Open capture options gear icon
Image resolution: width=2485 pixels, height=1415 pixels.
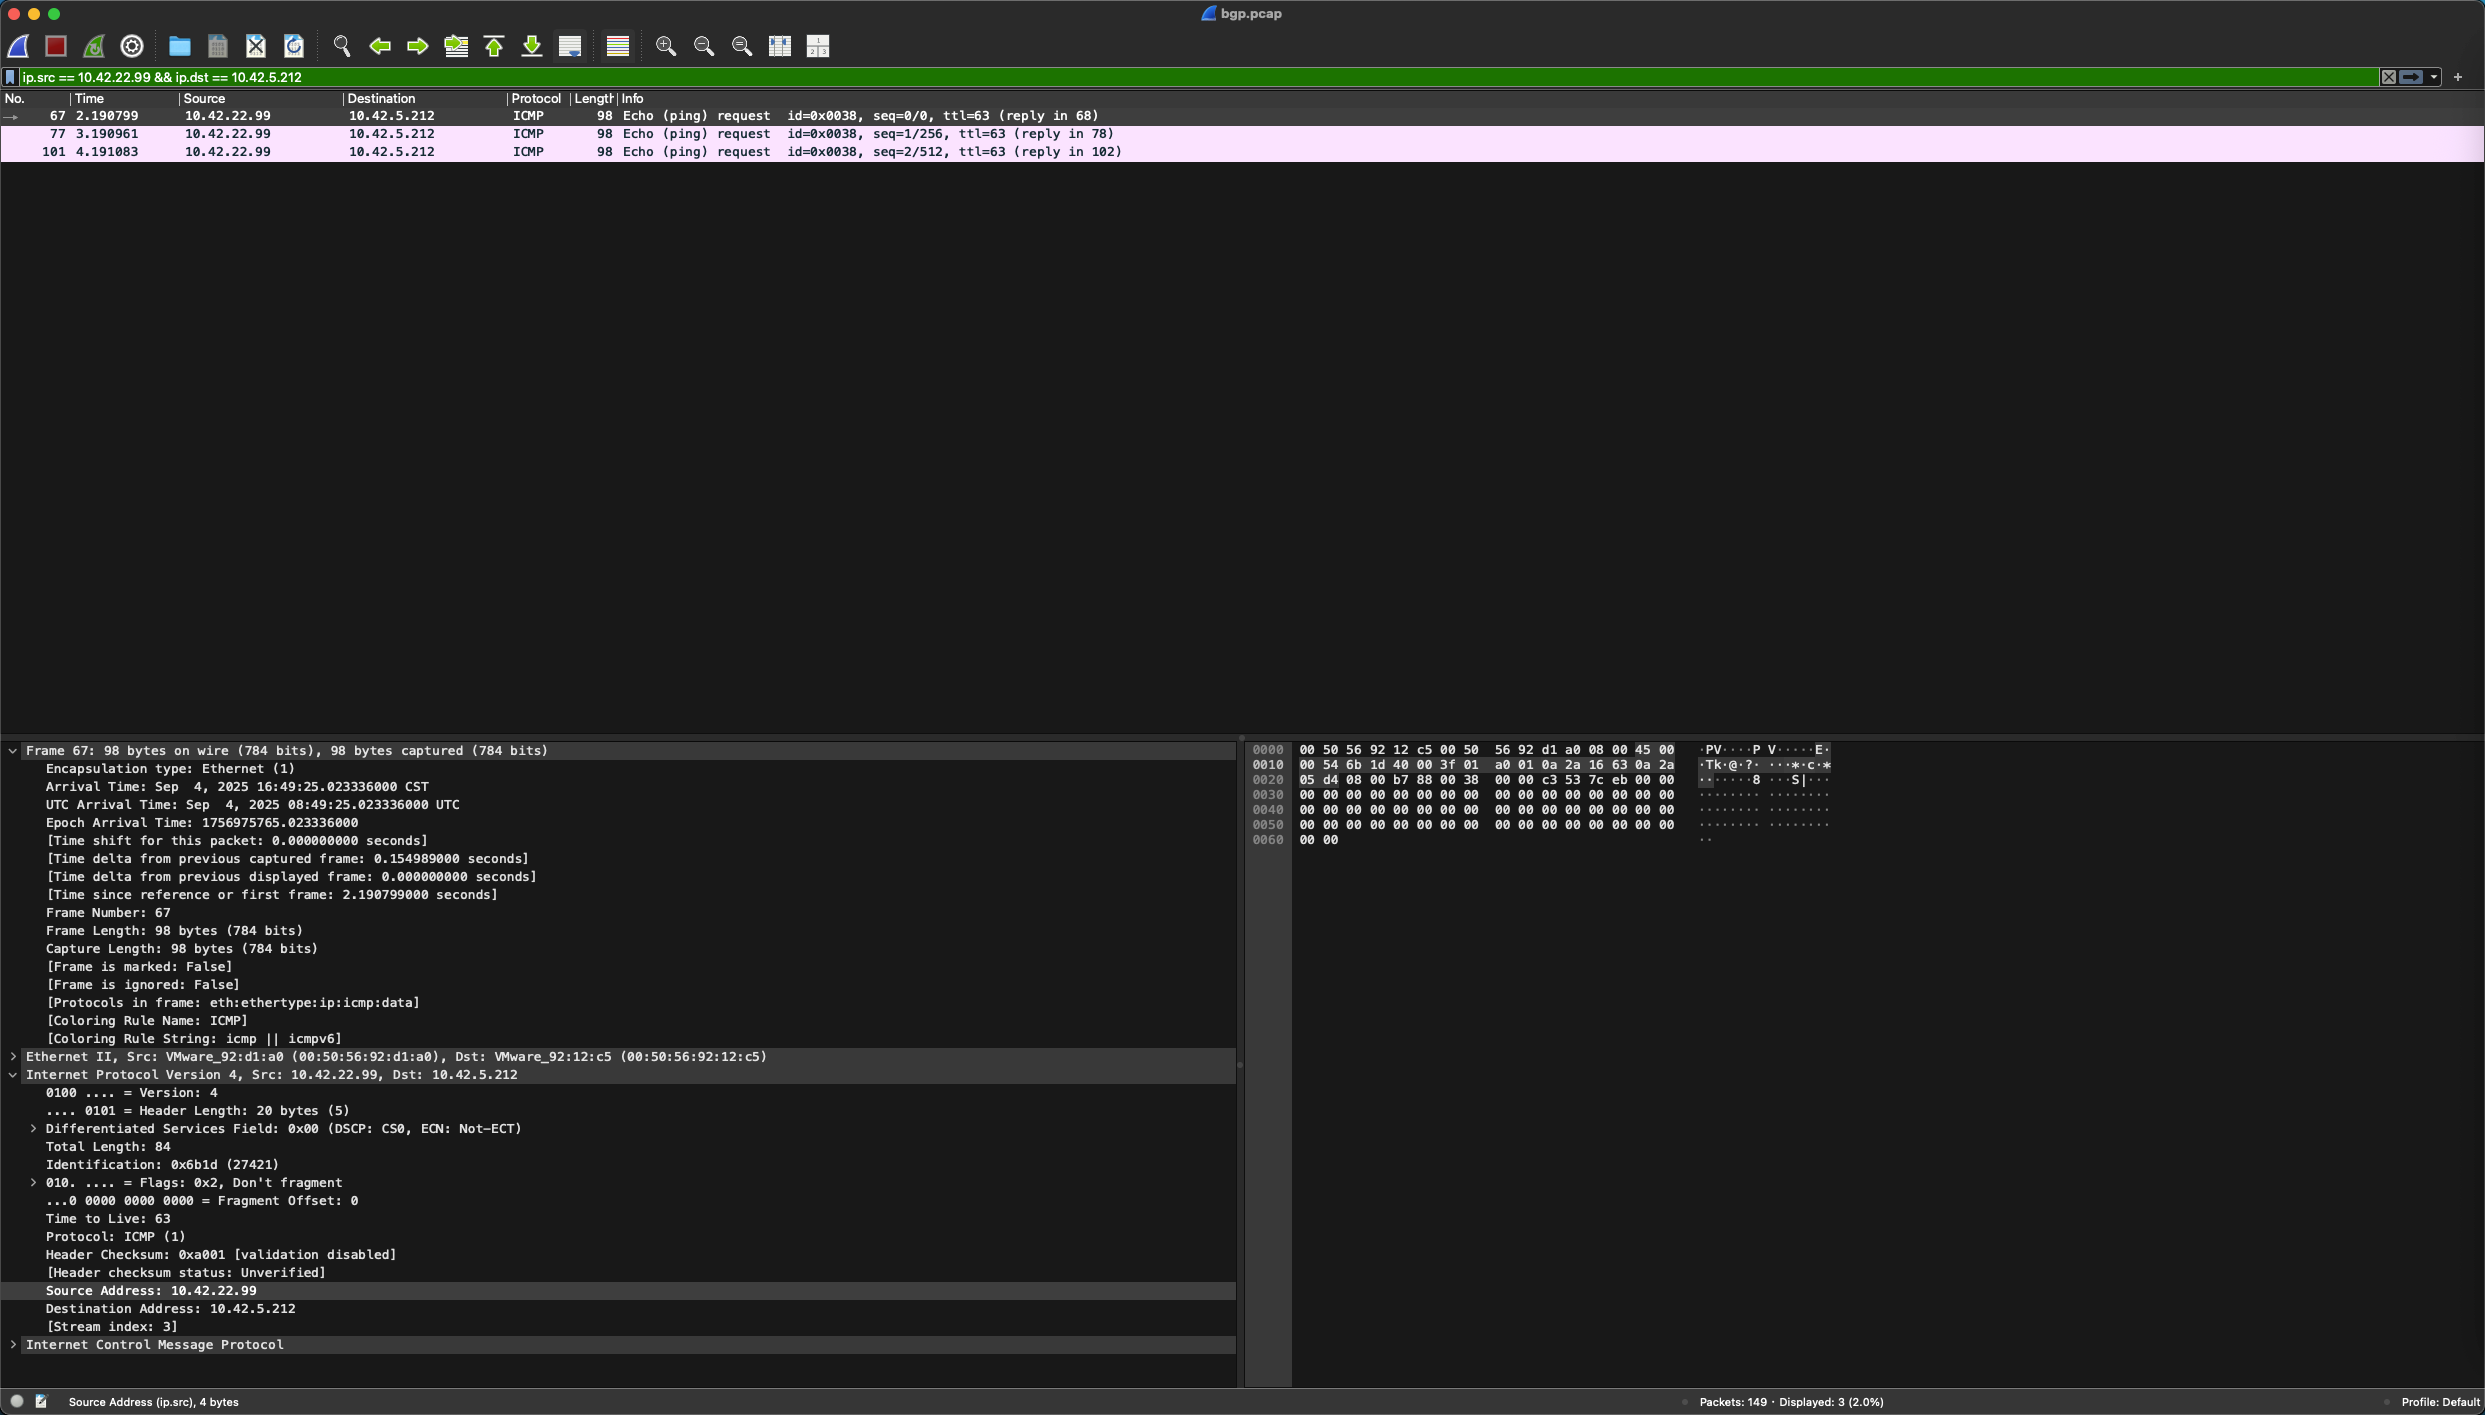(x=132, y=46)
